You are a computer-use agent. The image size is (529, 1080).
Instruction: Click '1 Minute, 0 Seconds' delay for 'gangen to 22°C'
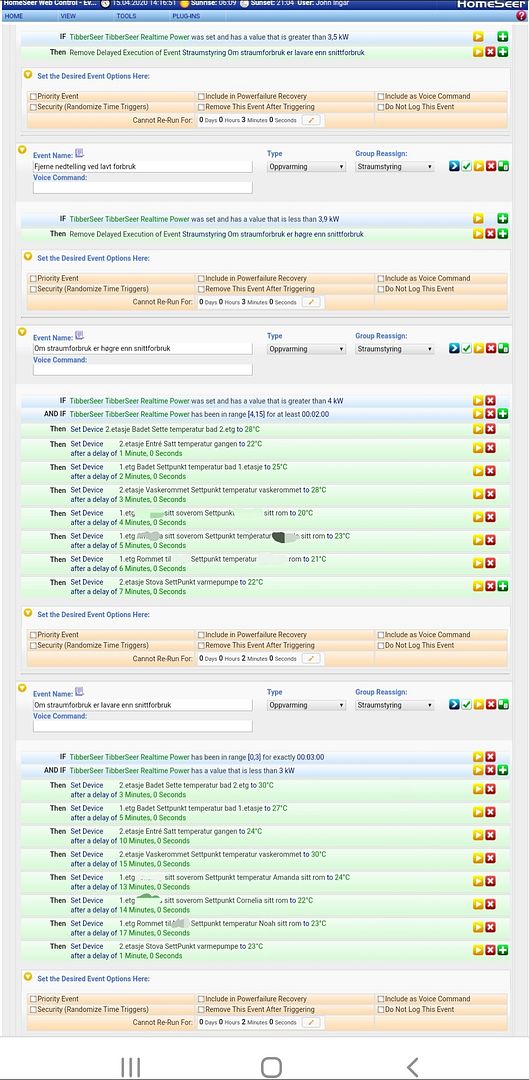click(152, 453)
